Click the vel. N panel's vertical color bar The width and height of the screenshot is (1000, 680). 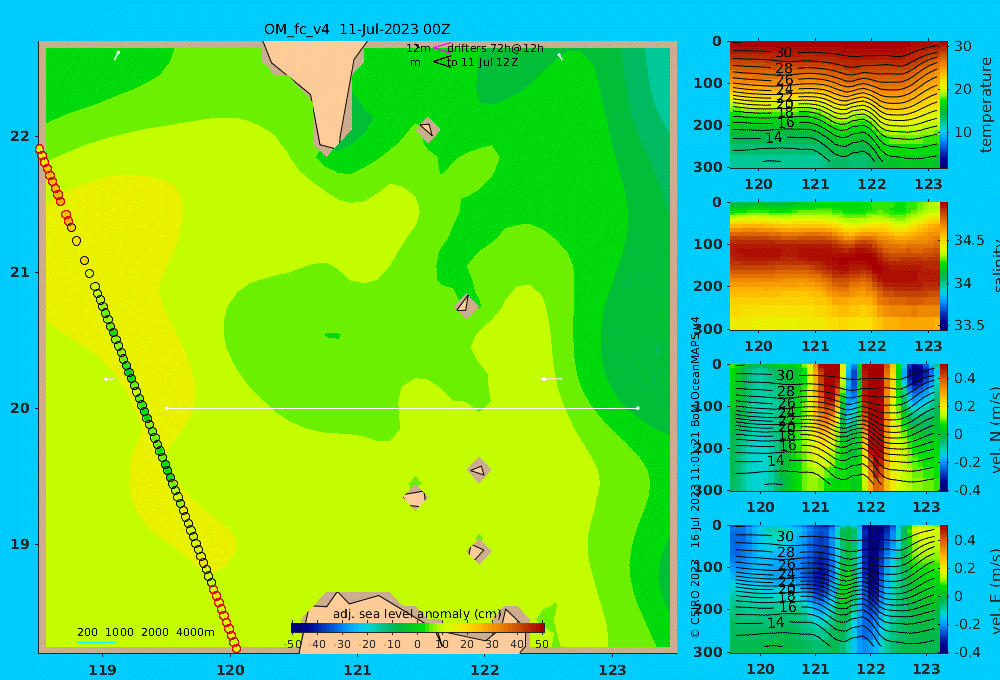(x=944, y=428)
